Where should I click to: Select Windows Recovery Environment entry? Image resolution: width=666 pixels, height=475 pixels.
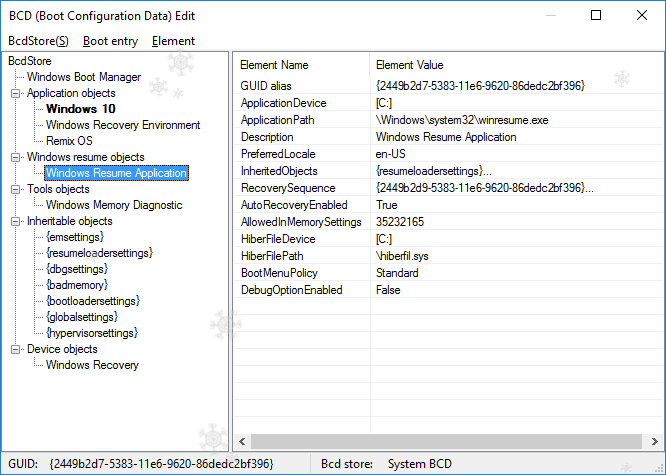click(123, 125)
